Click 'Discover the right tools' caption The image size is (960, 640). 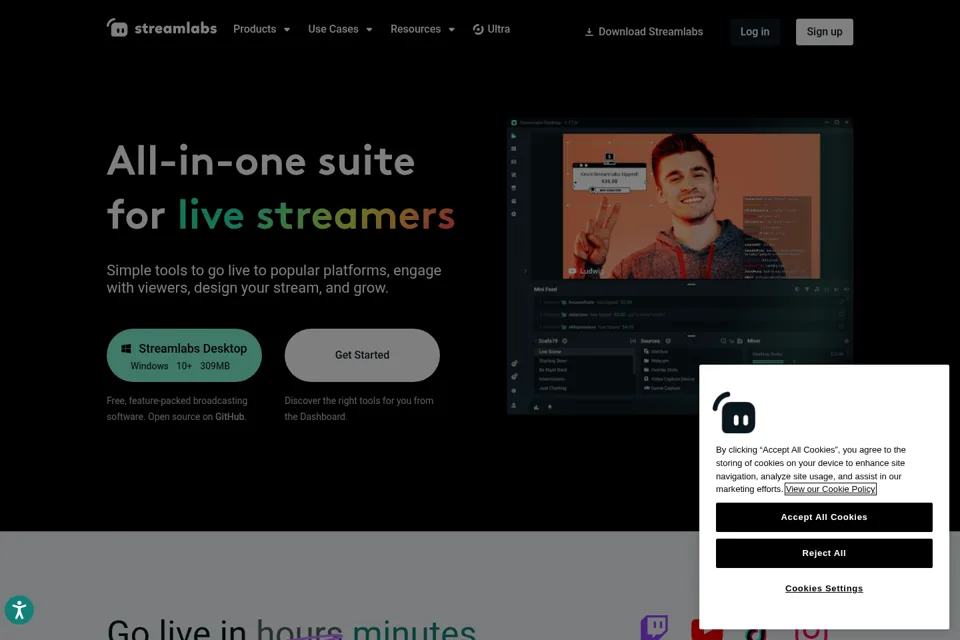(x=359, y=408)
